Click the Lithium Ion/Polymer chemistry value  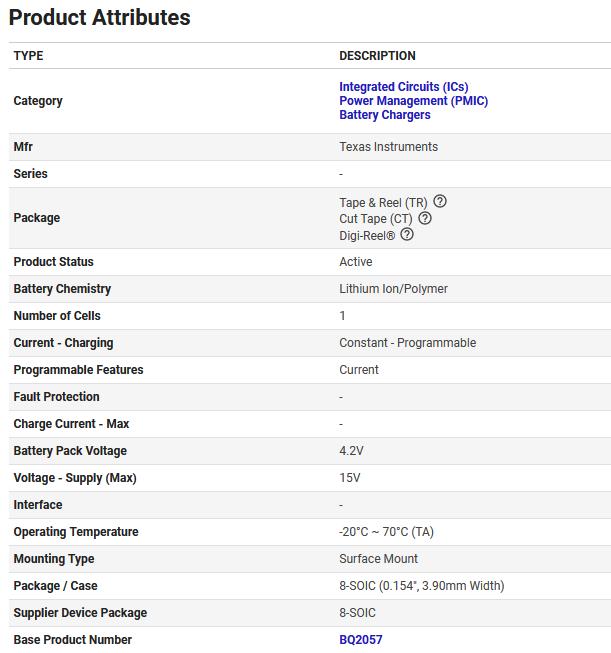(x=393, y=289)
